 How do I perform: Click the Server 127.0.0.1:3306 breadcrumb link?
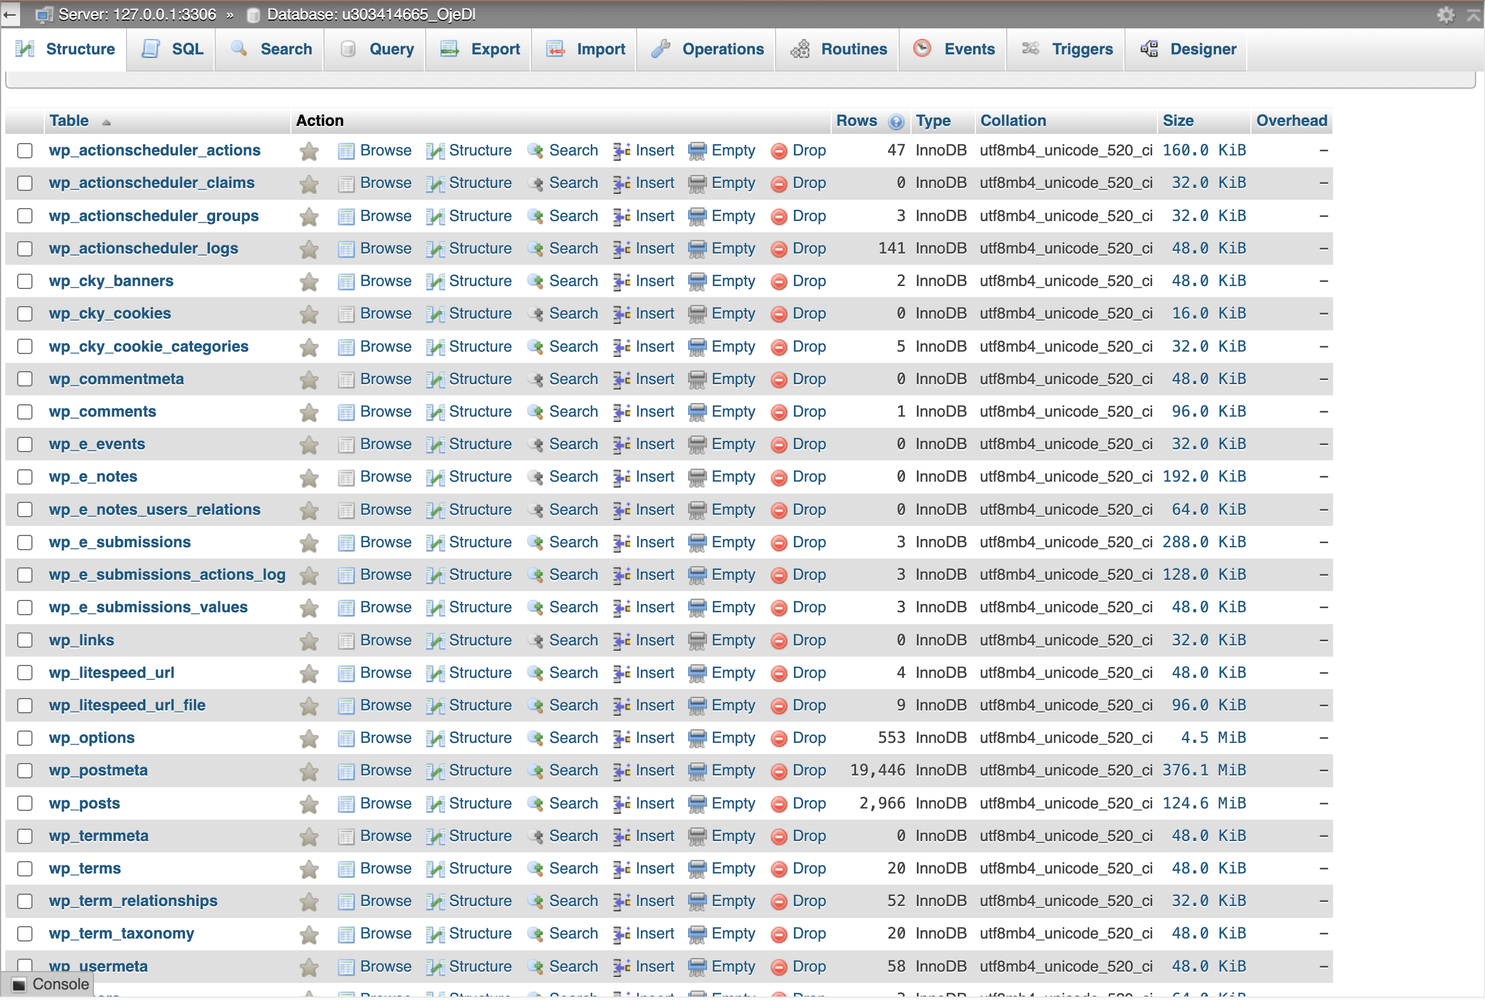click(x=136, y=14)
